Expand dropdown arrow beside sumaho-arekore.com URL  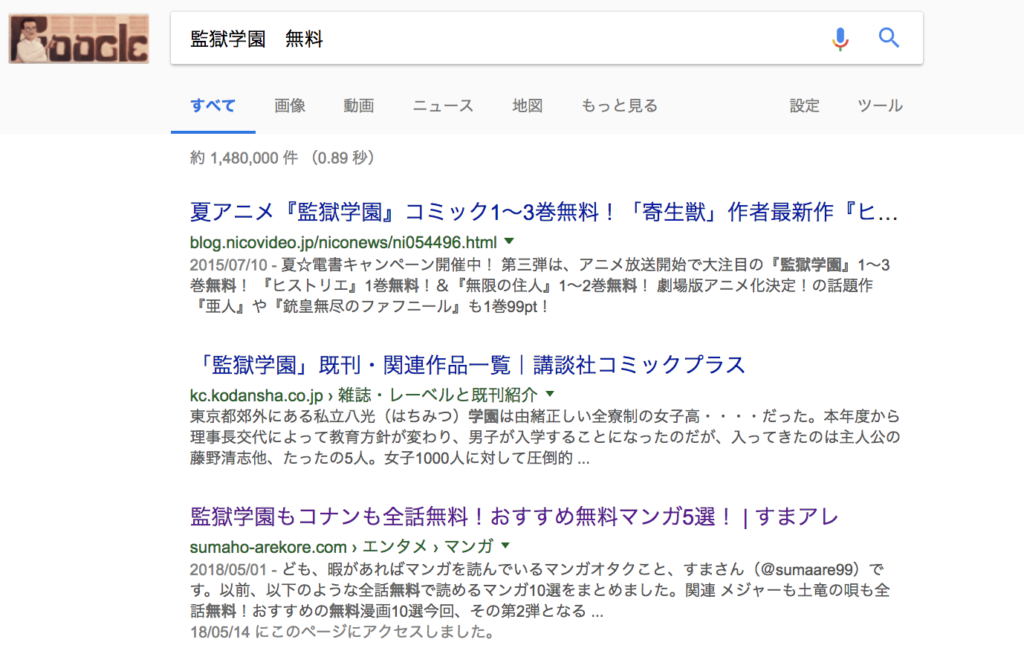point(505,545)
